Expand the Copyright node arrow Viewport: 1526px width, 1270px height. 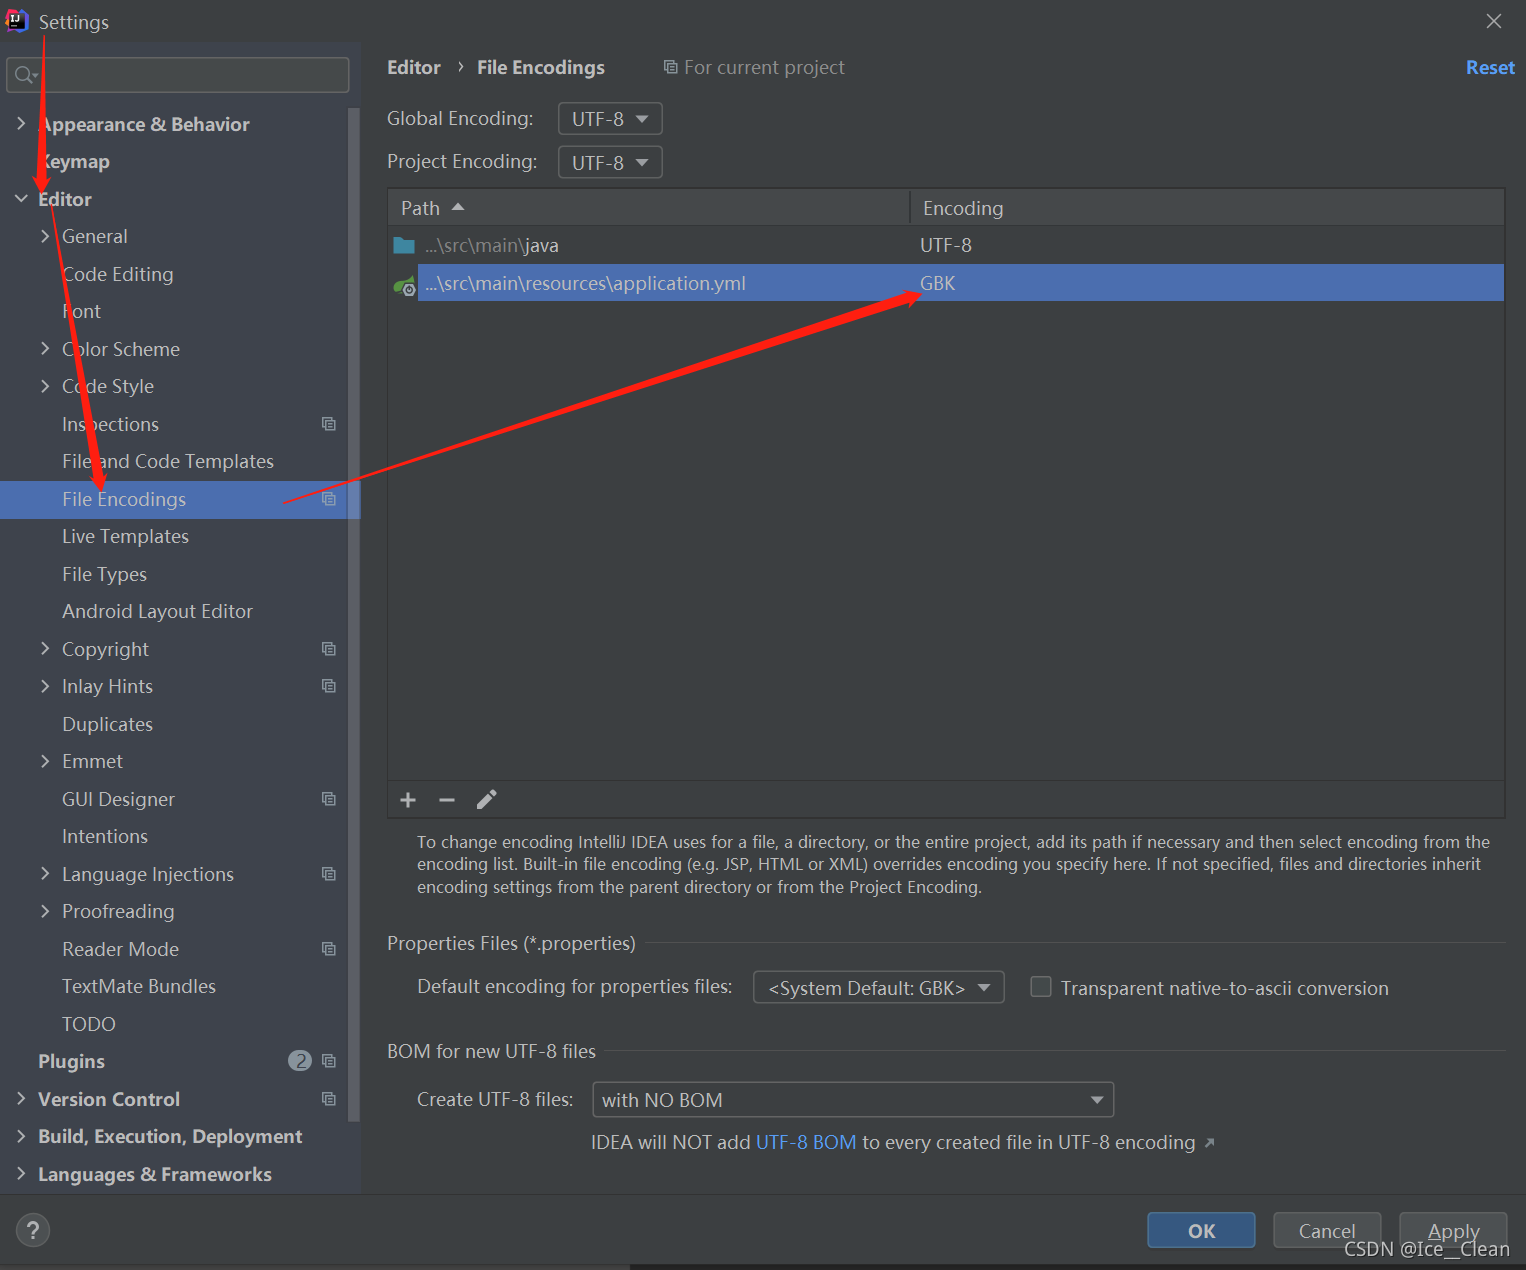click(x=45, y=649)
